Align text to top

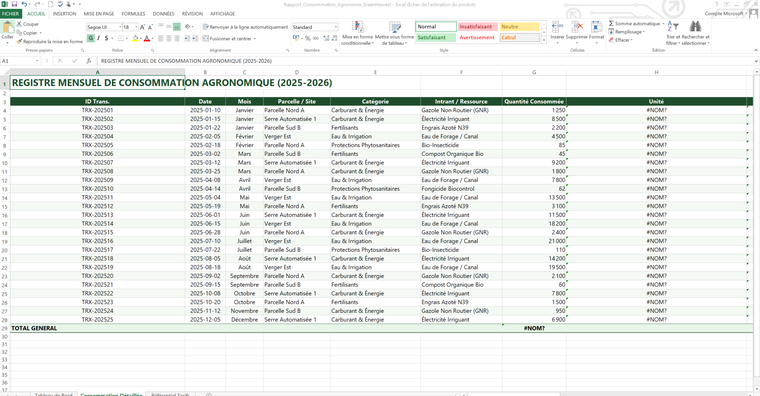click(x=160, y=27)
